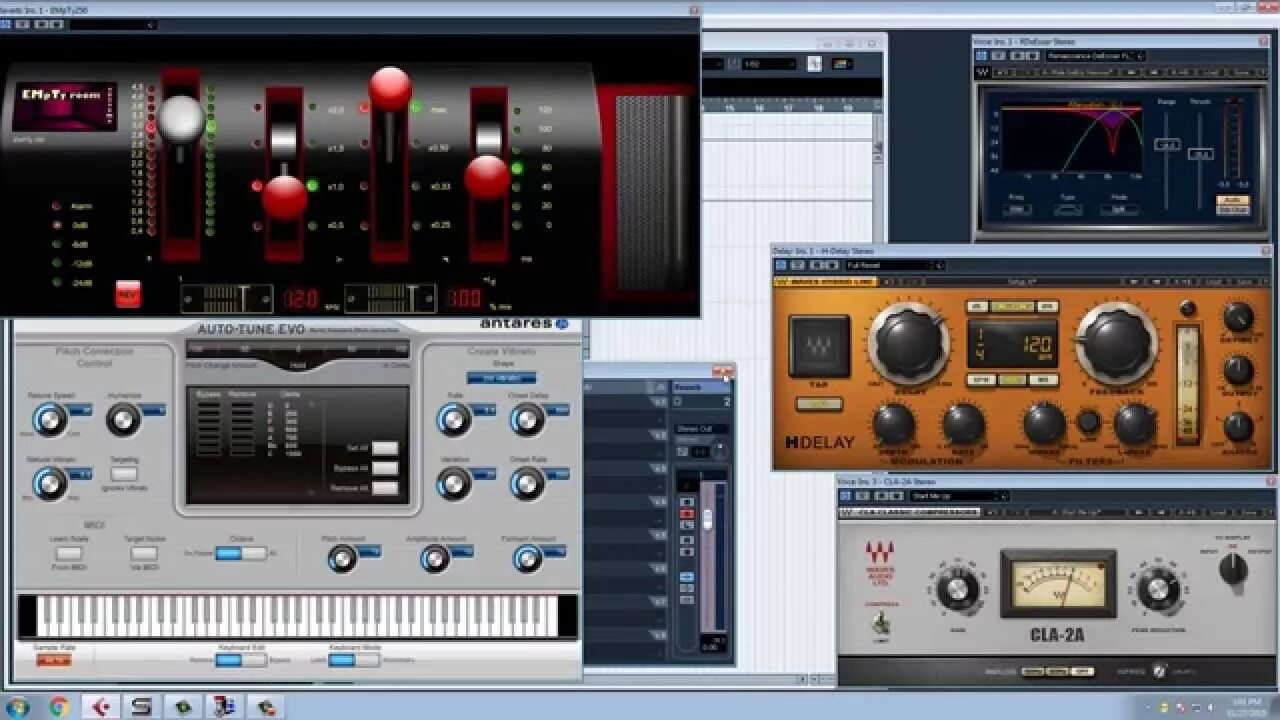1280x720 pixels.
Task: Click the Retune Speed knob in Auto-Tune
Action: pyautogui.click(x=49, y=419)
